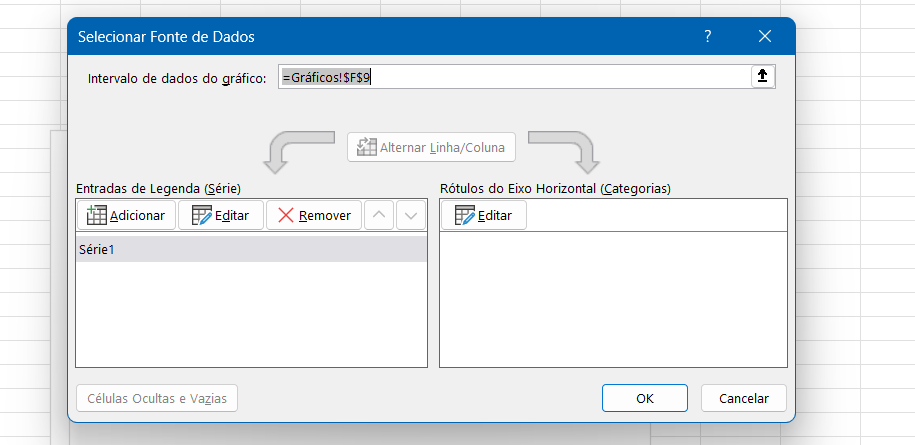Viewport: 915px width, 445px height.
Task: Click blank area below Série1 in series list
Action: 252,314
